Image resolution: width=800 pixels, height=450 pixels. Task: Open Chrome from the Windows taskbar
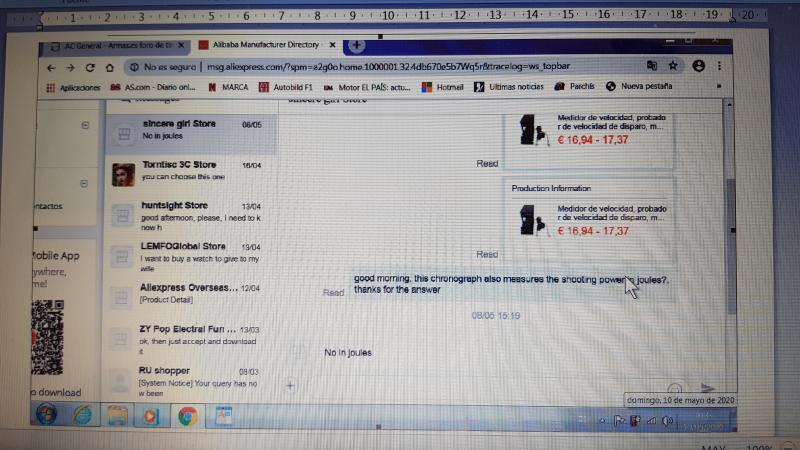click(187, 414)
